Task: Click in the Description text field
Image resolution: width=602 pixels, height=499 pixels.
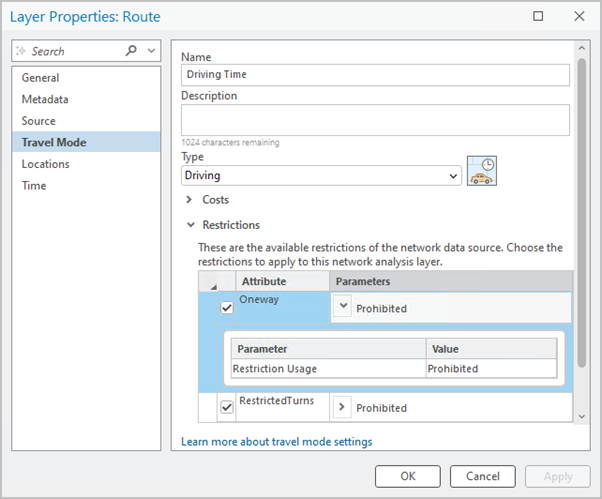Action: [375, 120]
